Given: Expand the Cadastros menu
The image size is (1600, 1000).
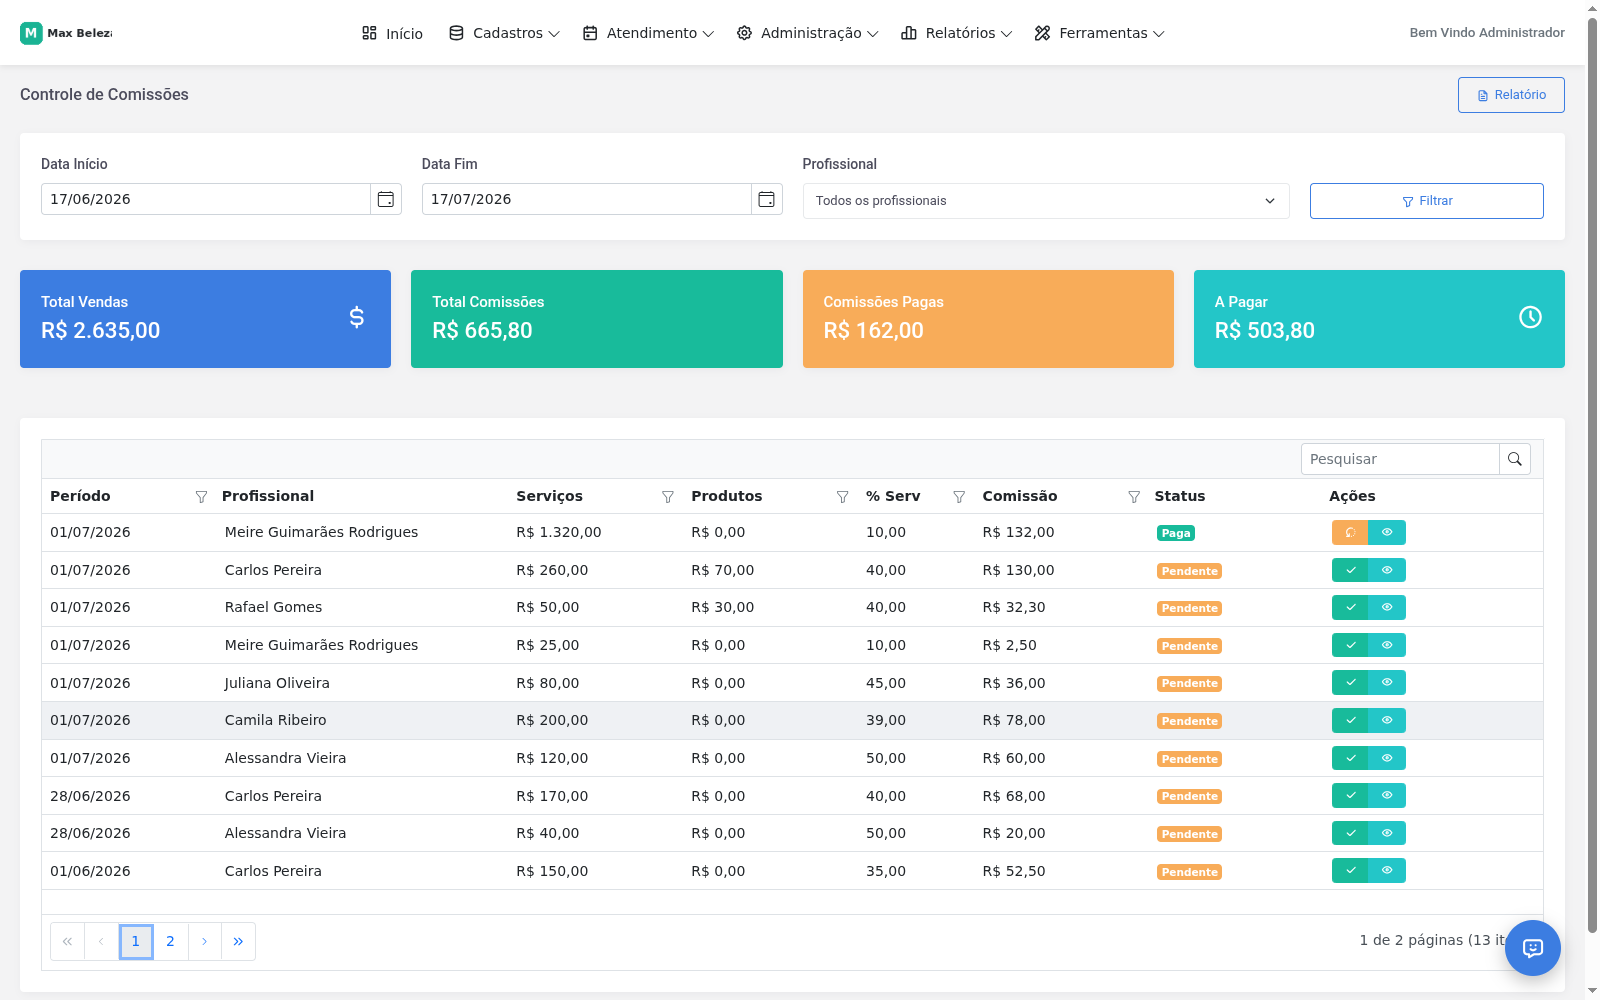Looking at the screenshot, I should coord(504,33).
